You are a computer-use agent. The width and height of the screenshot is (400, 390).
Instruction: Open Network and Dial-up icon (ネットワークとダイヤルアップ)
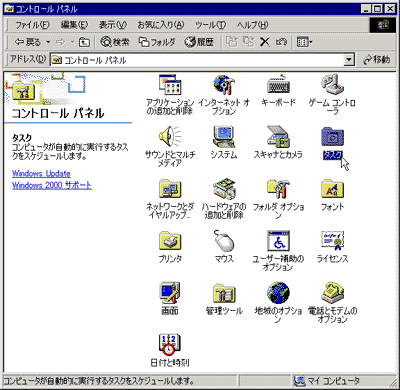(x=170, y=189)
